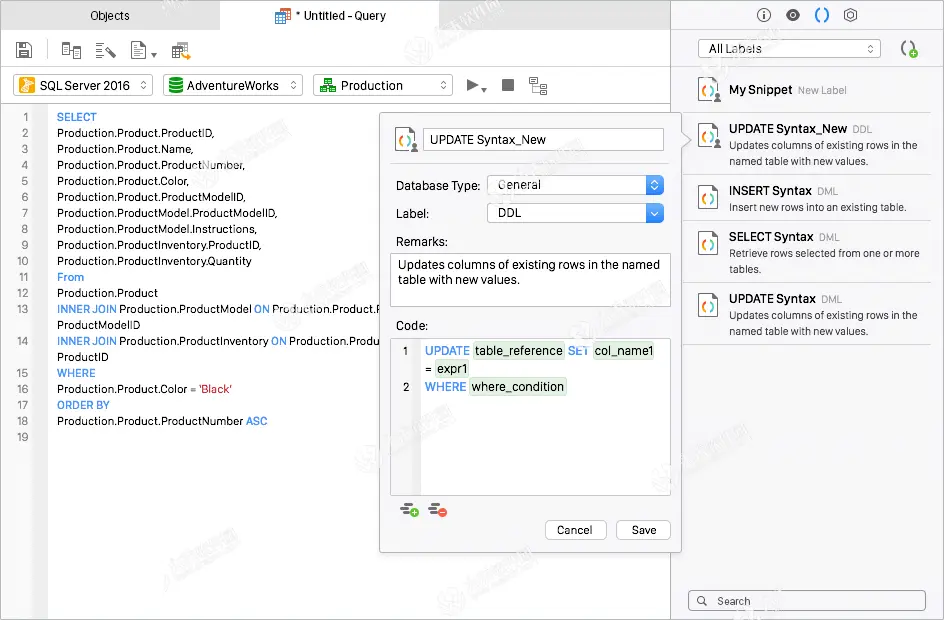The image size is (944, 620).
Task: Open the AdventureWorks database dropdown
Action: pos(233,85)
